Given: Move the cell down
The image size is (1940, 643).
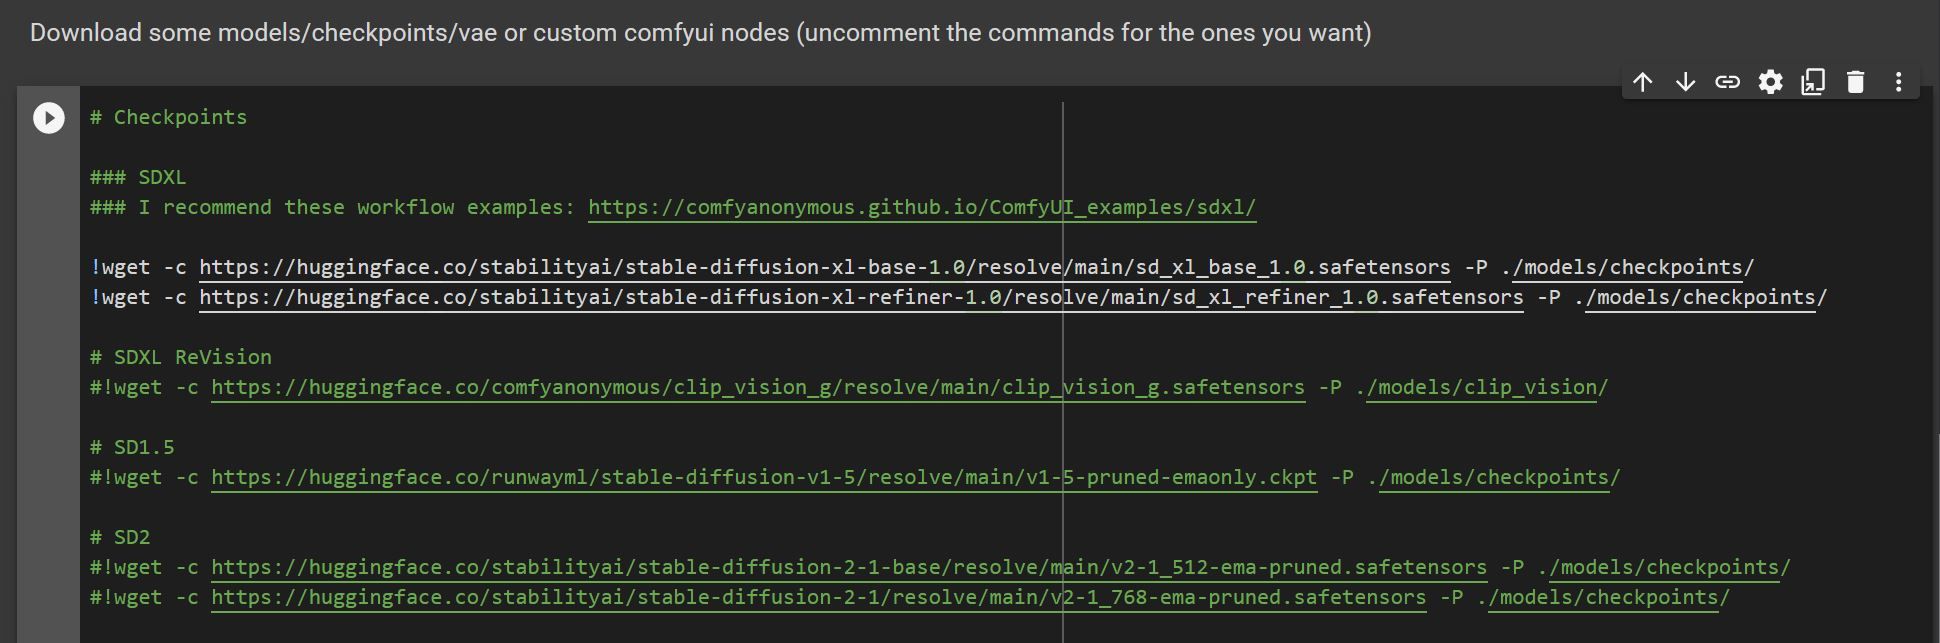Looking at the screenshot, I should coord(1685,82).
